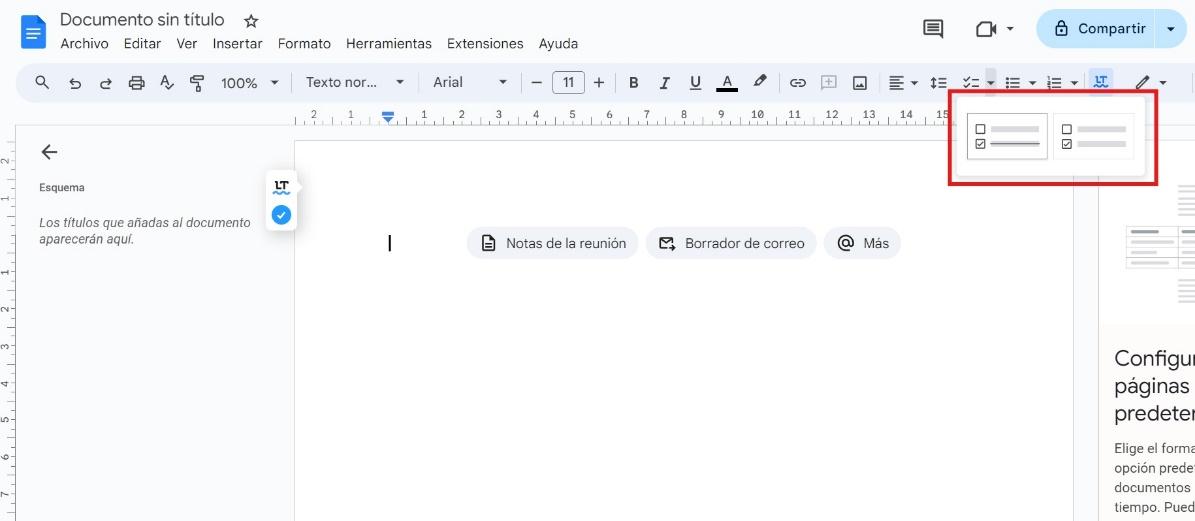Open the paragraph style dropdown
Screen dimensions: 1195x521
point(354,82)
